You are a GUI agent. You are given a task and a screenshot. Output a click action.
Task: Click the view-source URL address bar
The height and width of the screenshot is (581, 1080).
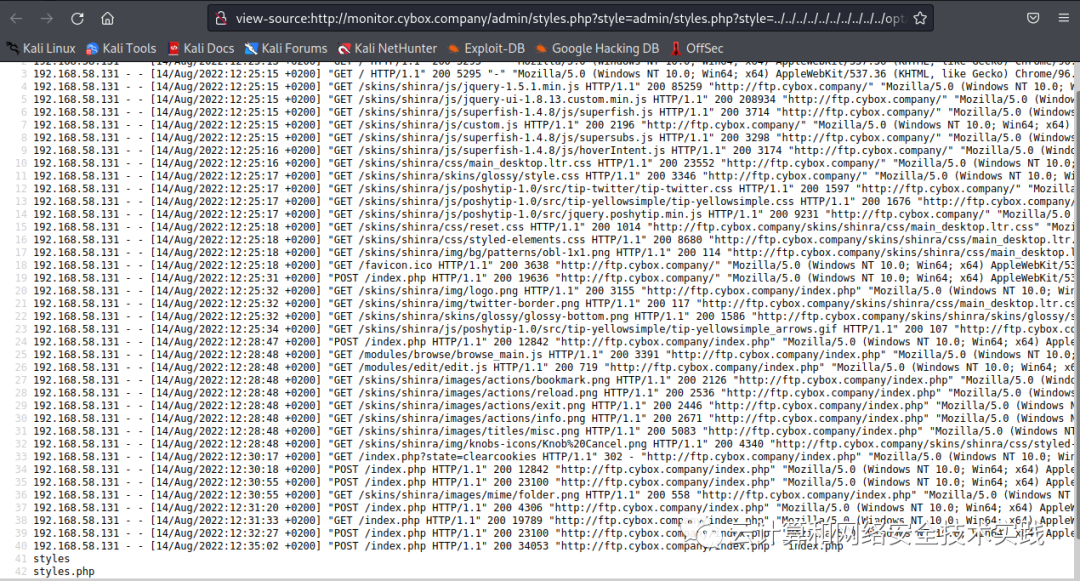570,19
